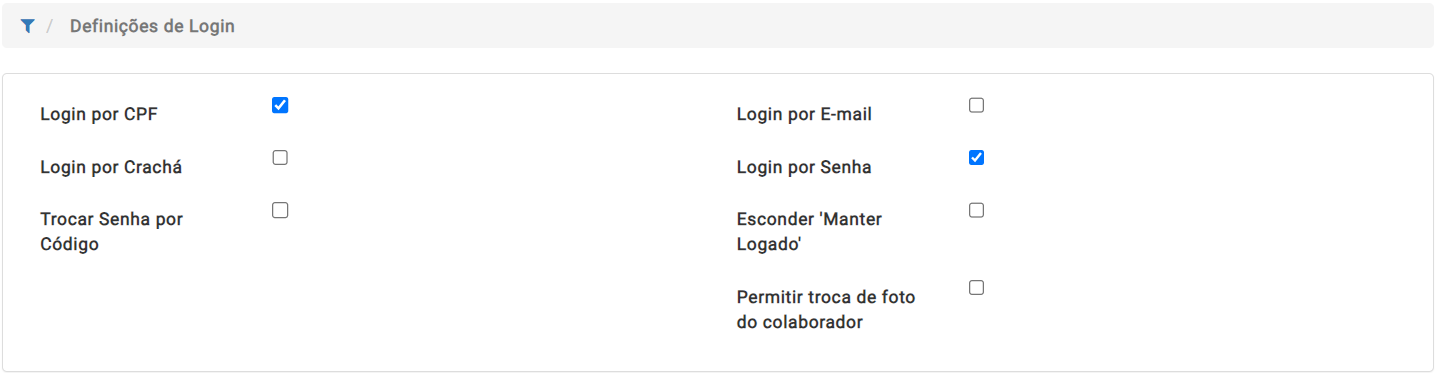Tick Permitir troca de foto checkbox
The width and height of the screenshot is (1435, 373).
click(977, 288)
